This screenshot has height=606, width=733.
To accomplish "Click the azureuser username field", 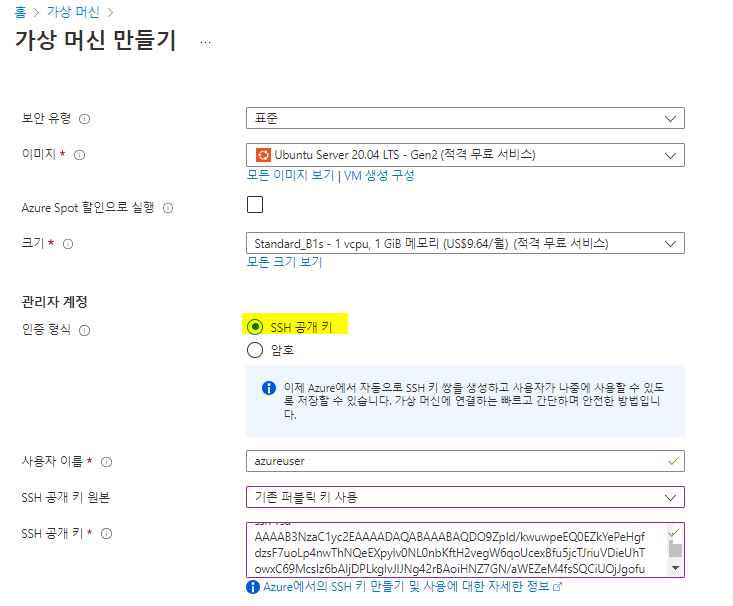I will pyautogui.click(x=465, y=461).
